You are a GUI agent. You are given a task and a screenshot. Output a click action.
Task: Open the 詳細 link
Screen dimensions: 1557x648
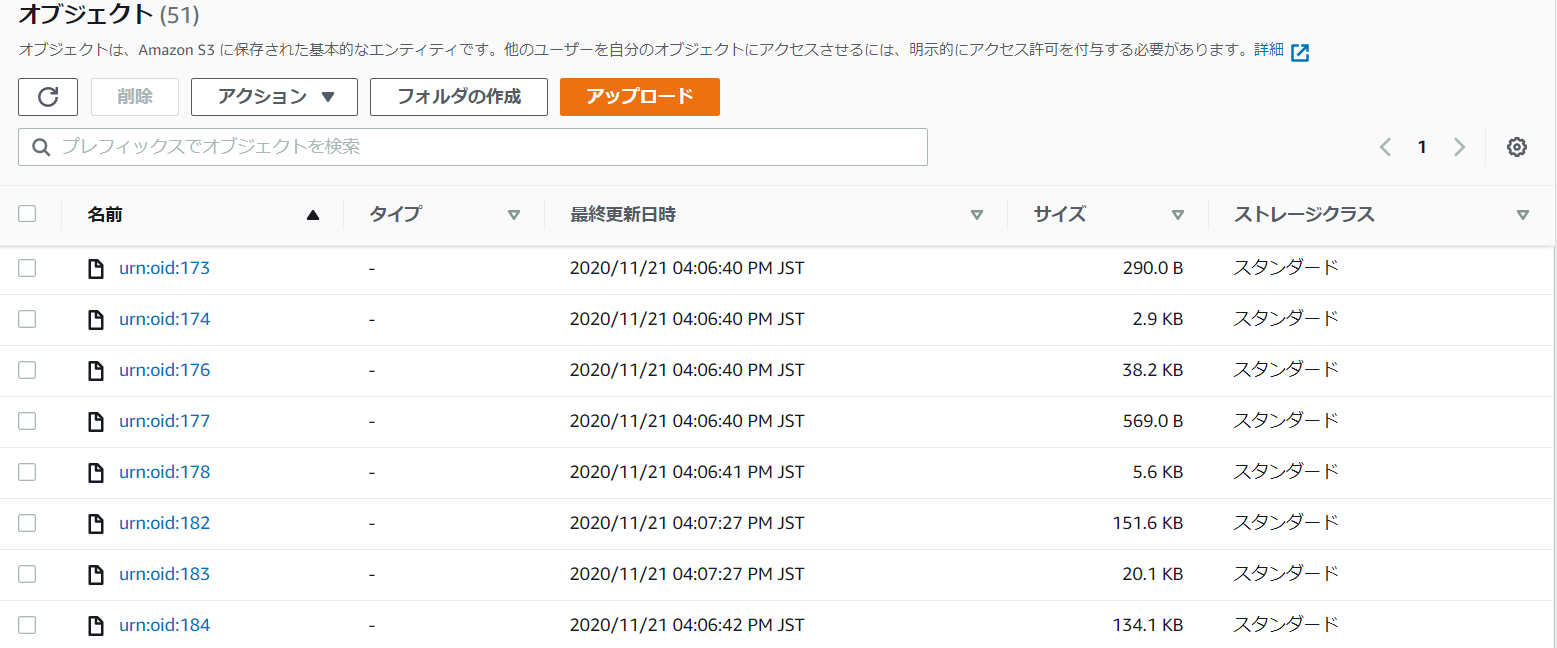click(1269, 50)
